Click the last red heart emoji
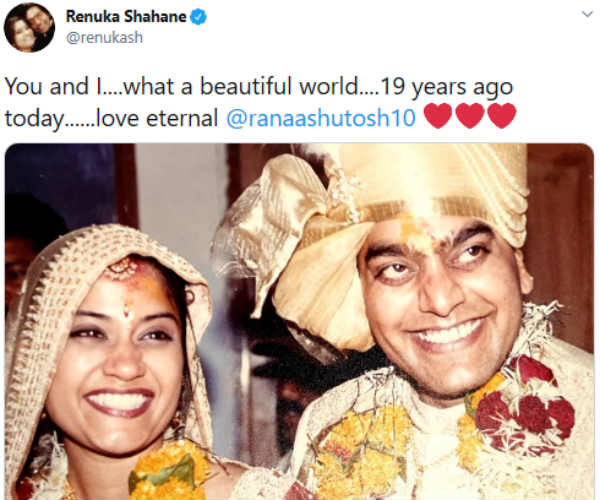 (x=502, y=116)
